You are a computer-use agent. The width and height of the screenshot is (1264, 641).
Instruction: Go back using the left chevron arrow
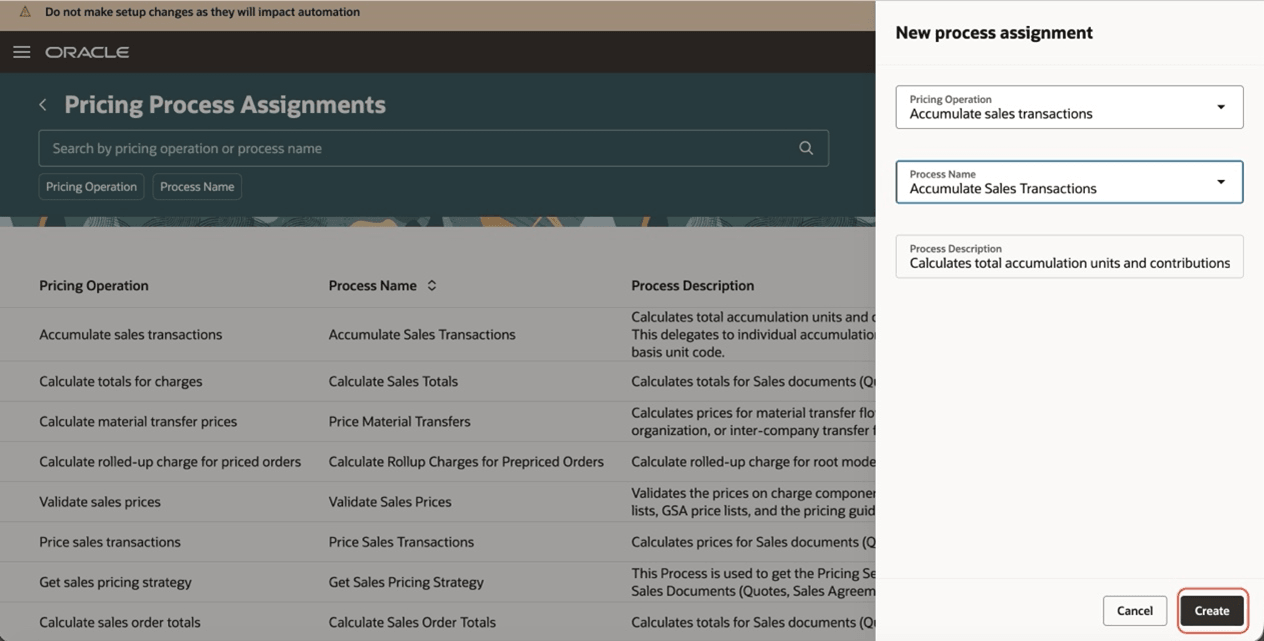43,105
